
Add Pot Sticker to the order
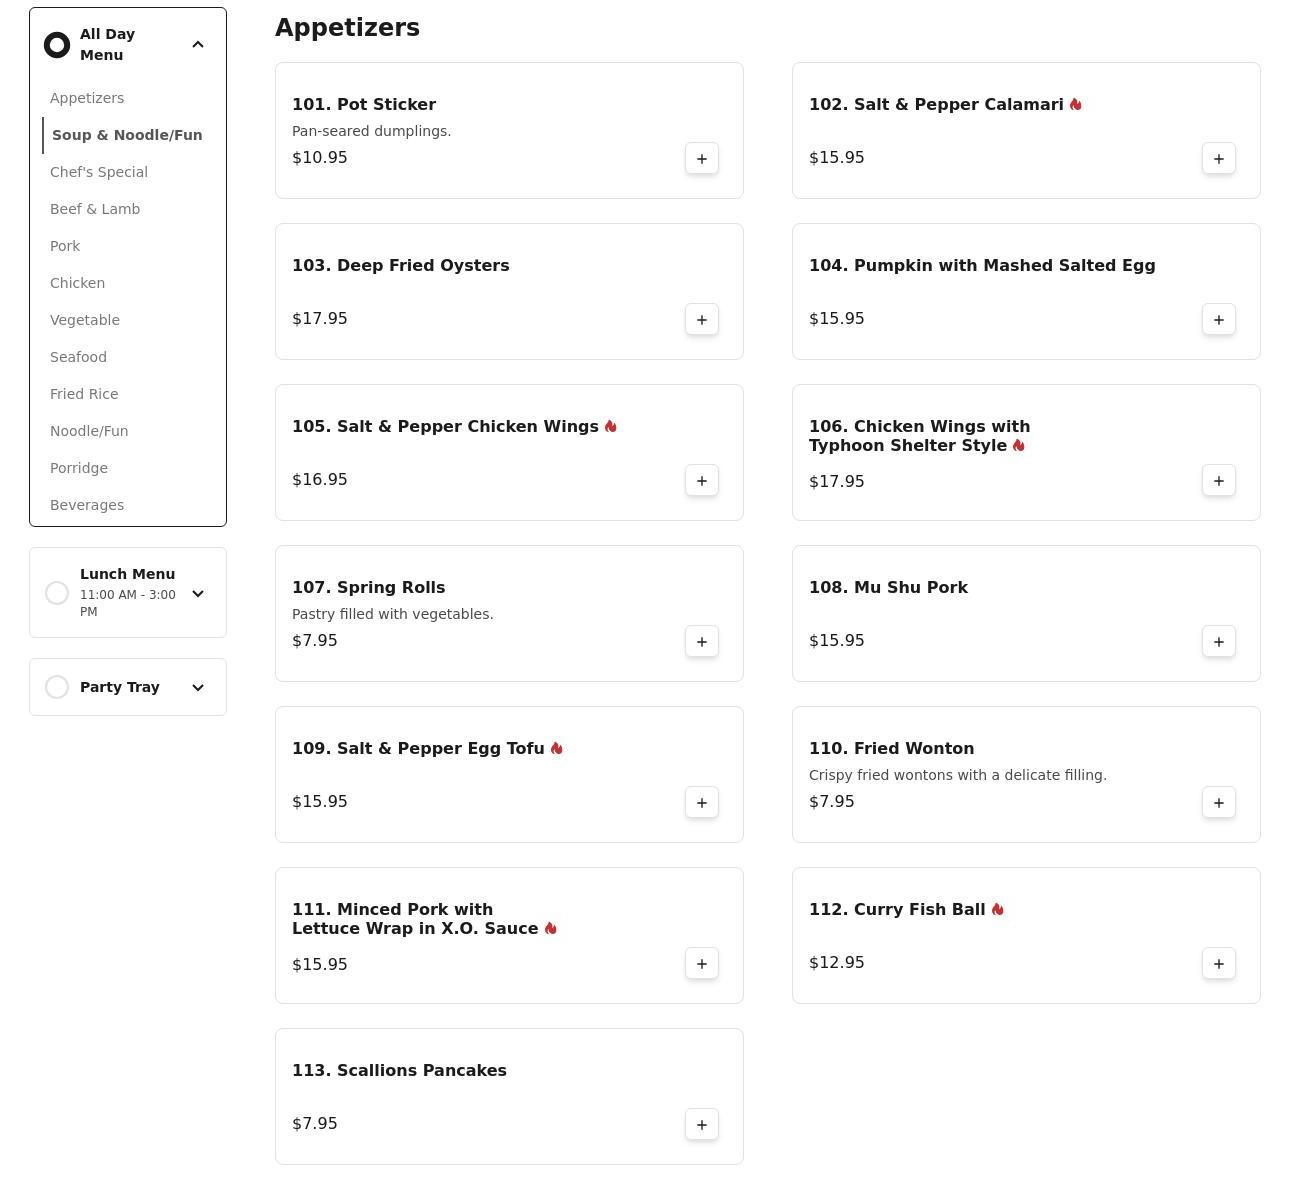[701, 158]
